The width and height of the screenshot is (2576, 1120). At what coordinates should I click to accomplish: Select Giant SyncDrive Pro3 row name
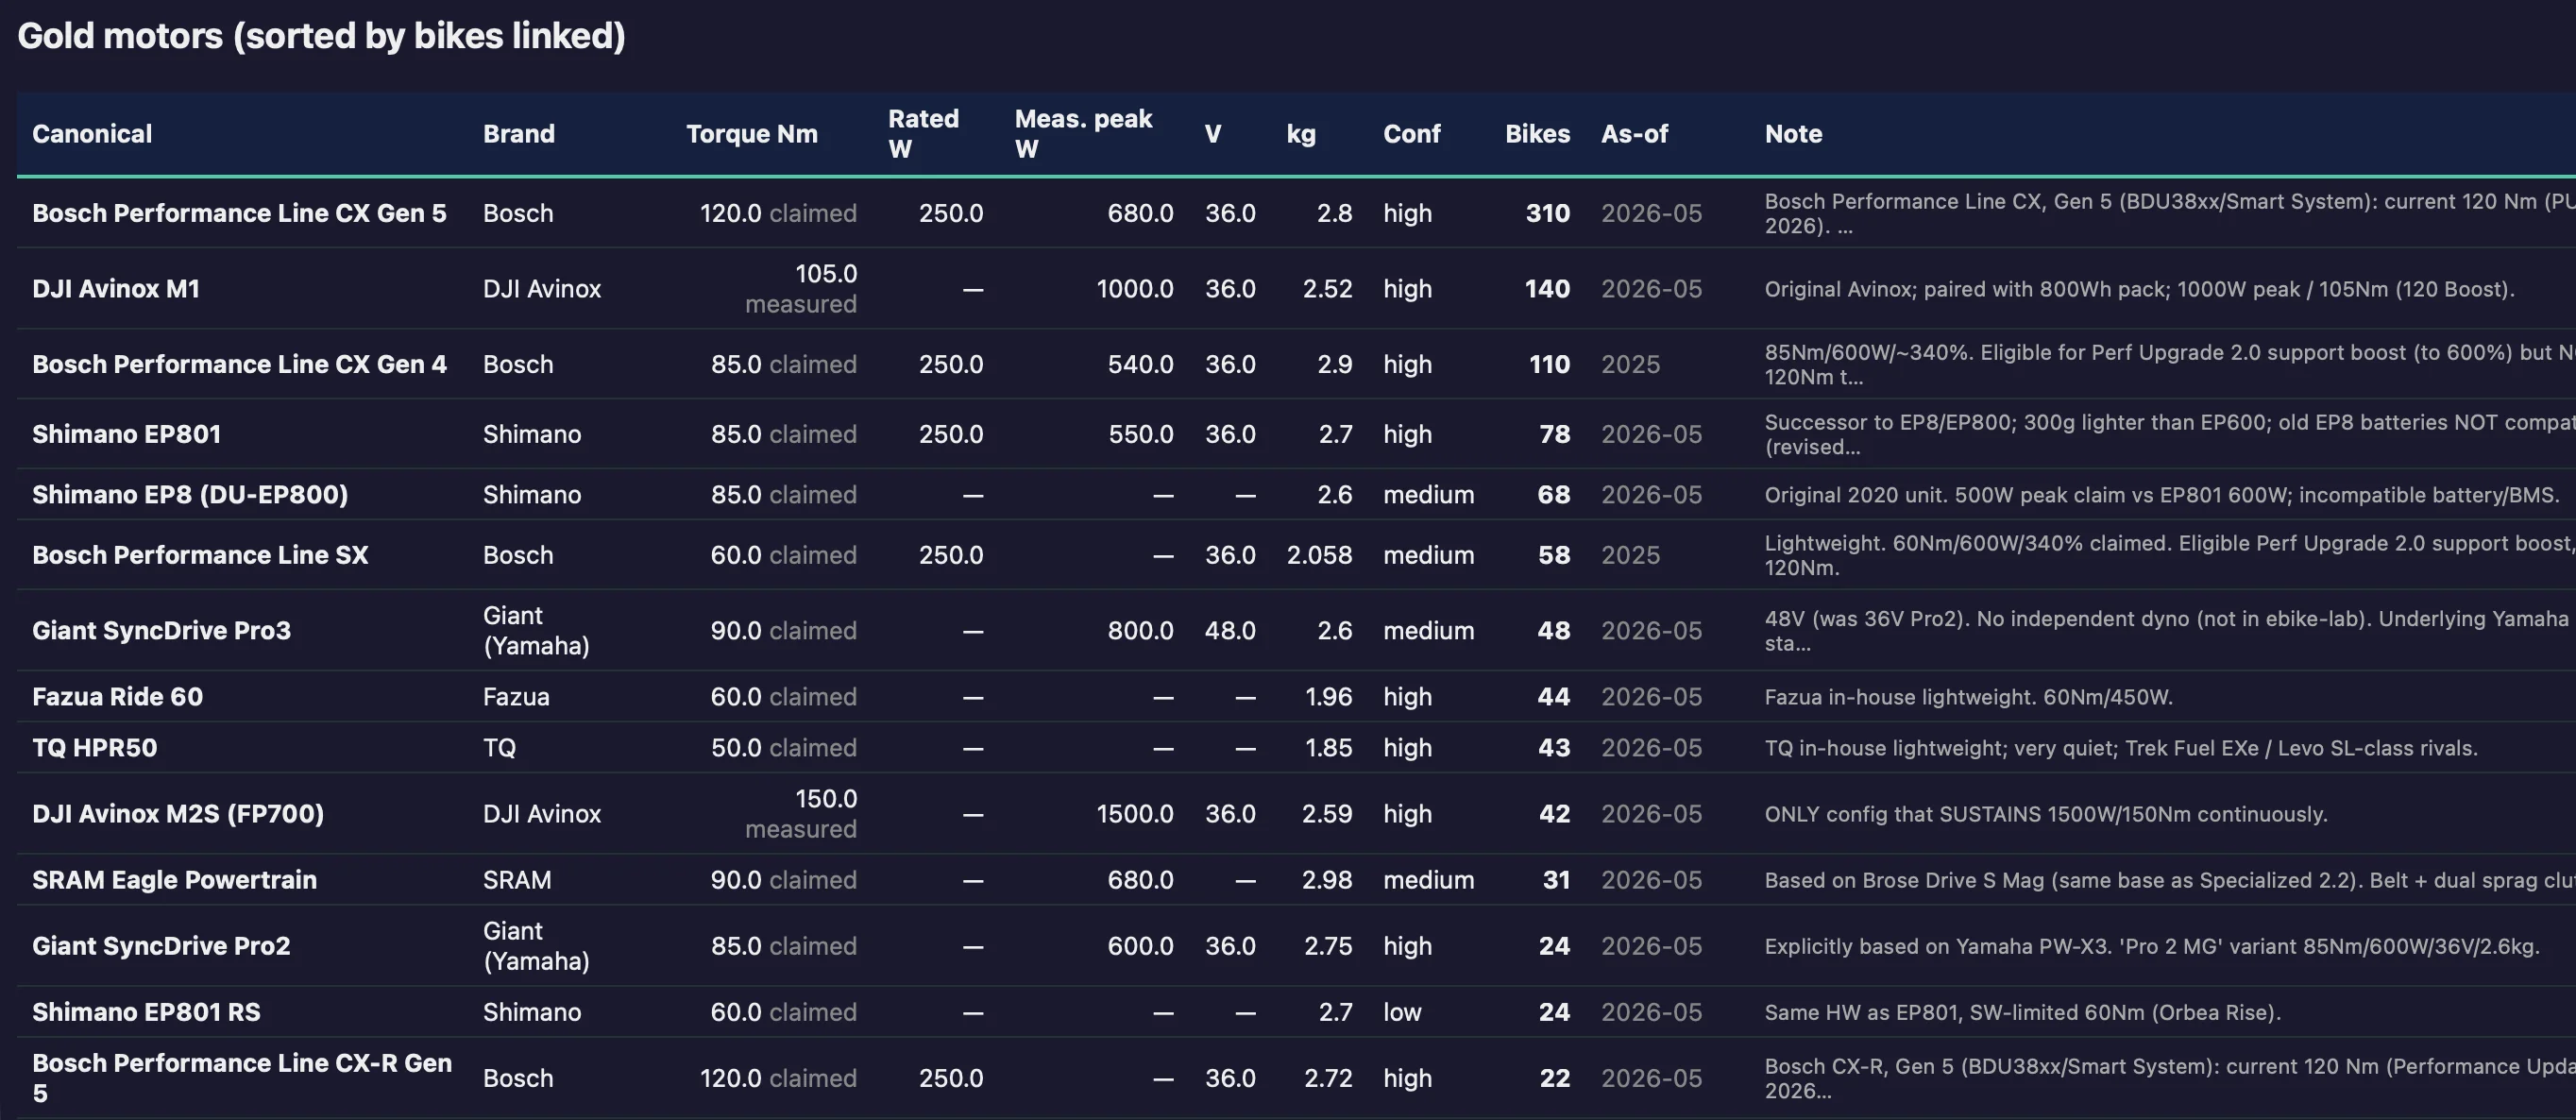[161, 631]
